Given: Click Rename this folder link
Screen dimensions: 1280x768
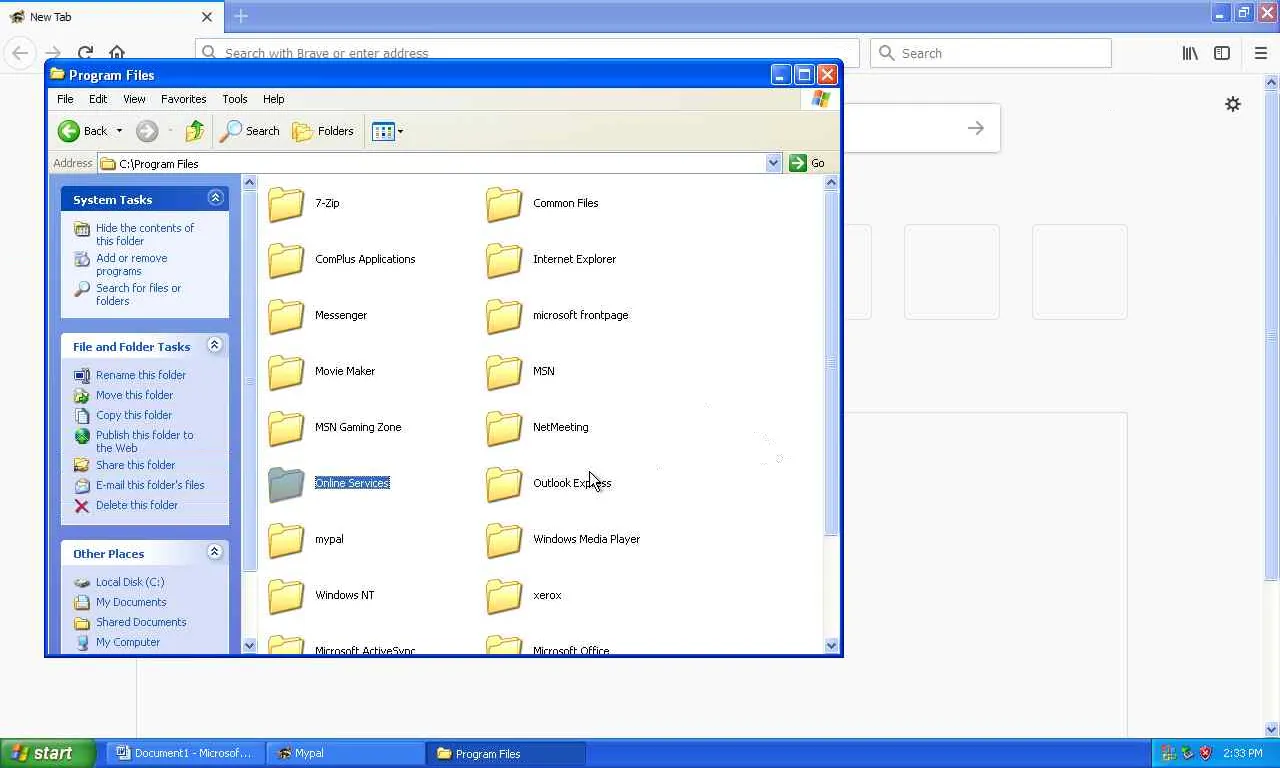Looking at the screenshot, I should point(141,375).
